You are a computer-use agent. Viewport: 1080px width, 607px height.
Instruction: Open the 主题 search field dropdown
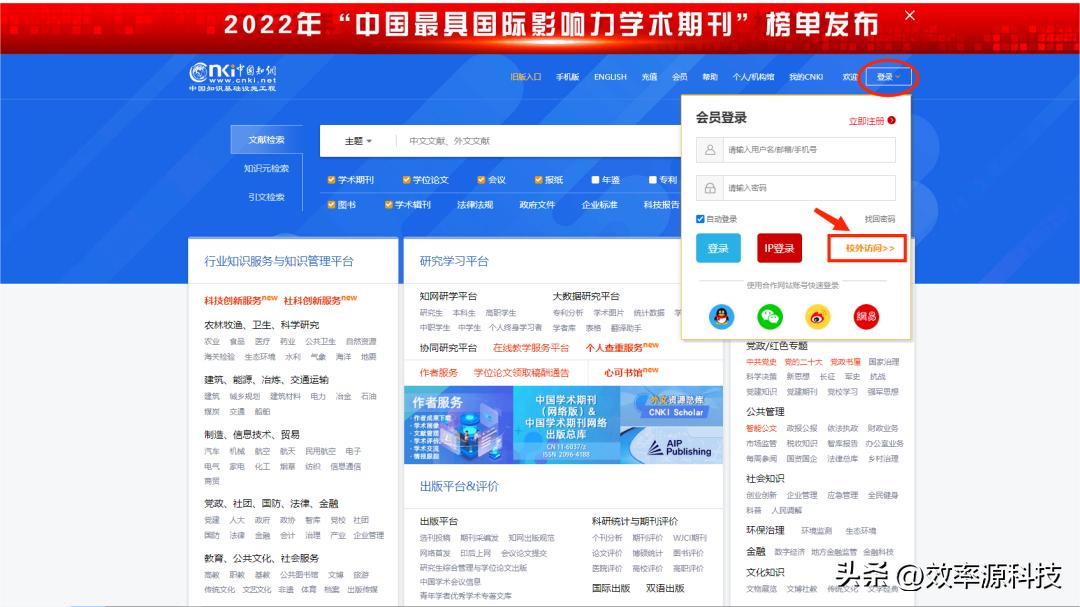(358, 141)
